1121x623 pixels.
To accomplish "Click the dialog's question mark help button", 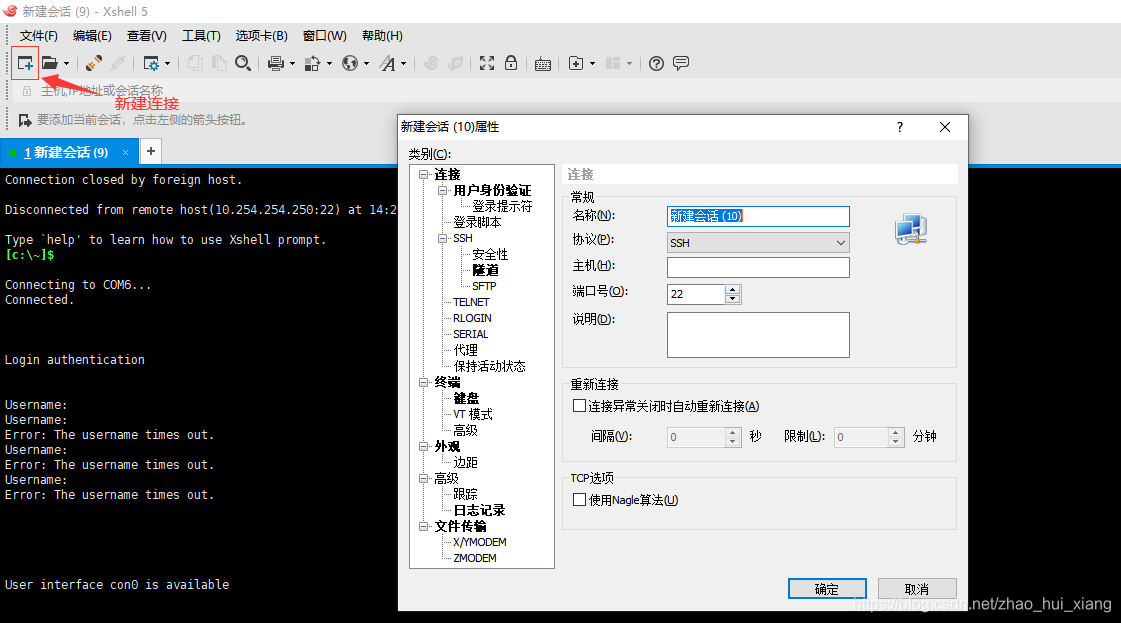I will tap(899, 127).
